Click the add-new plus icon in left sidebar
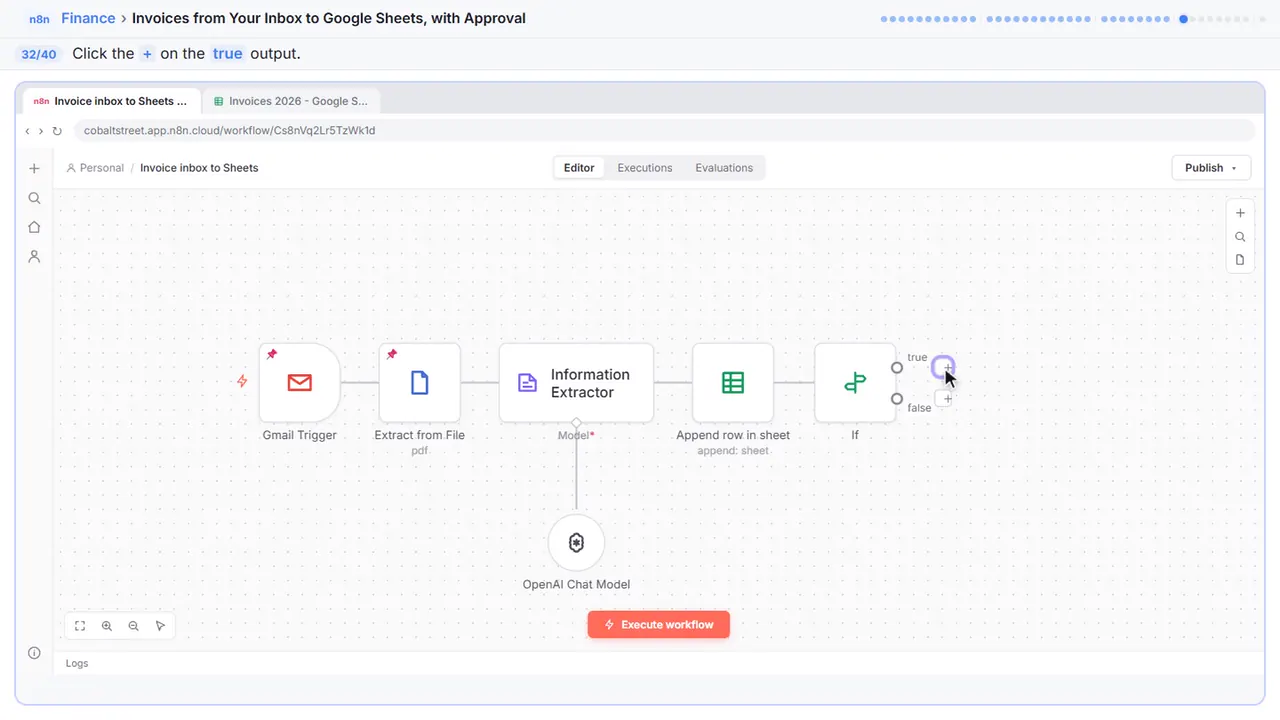This screenshot has width=1280, height=720. click(34, 169)
